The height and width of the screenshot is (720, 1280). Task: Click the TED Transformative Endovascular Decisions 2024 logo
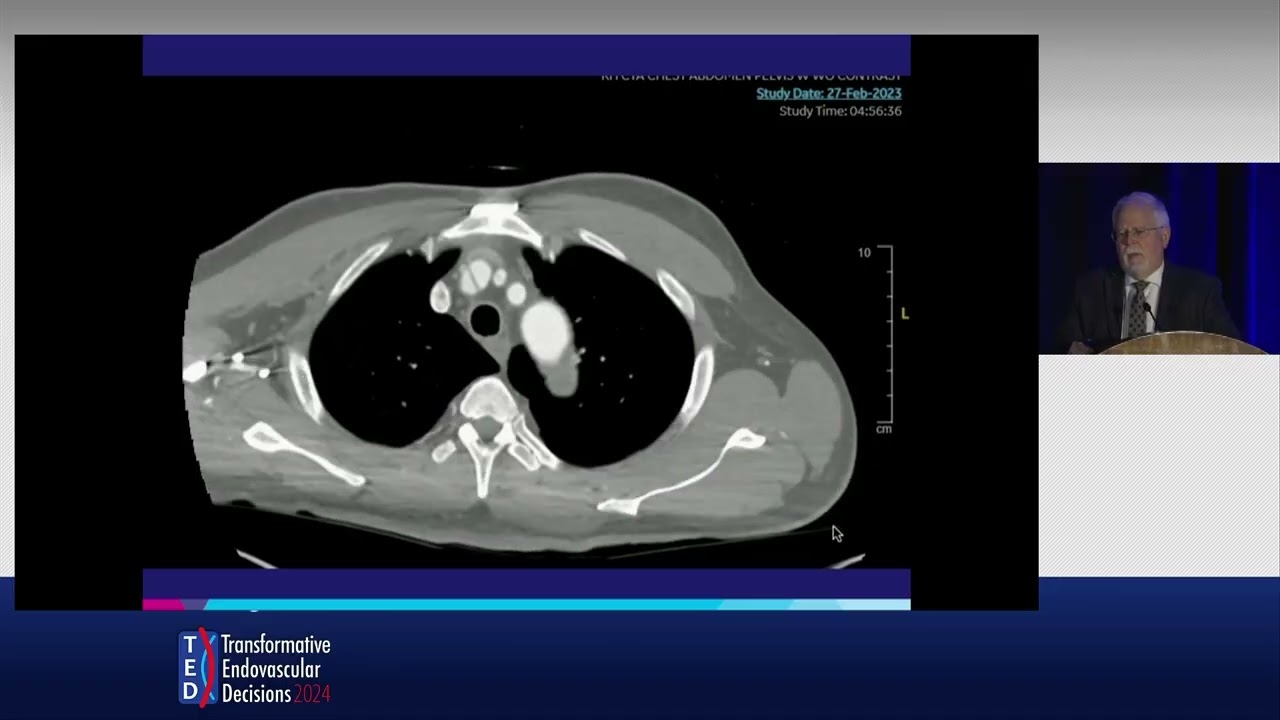255,667
